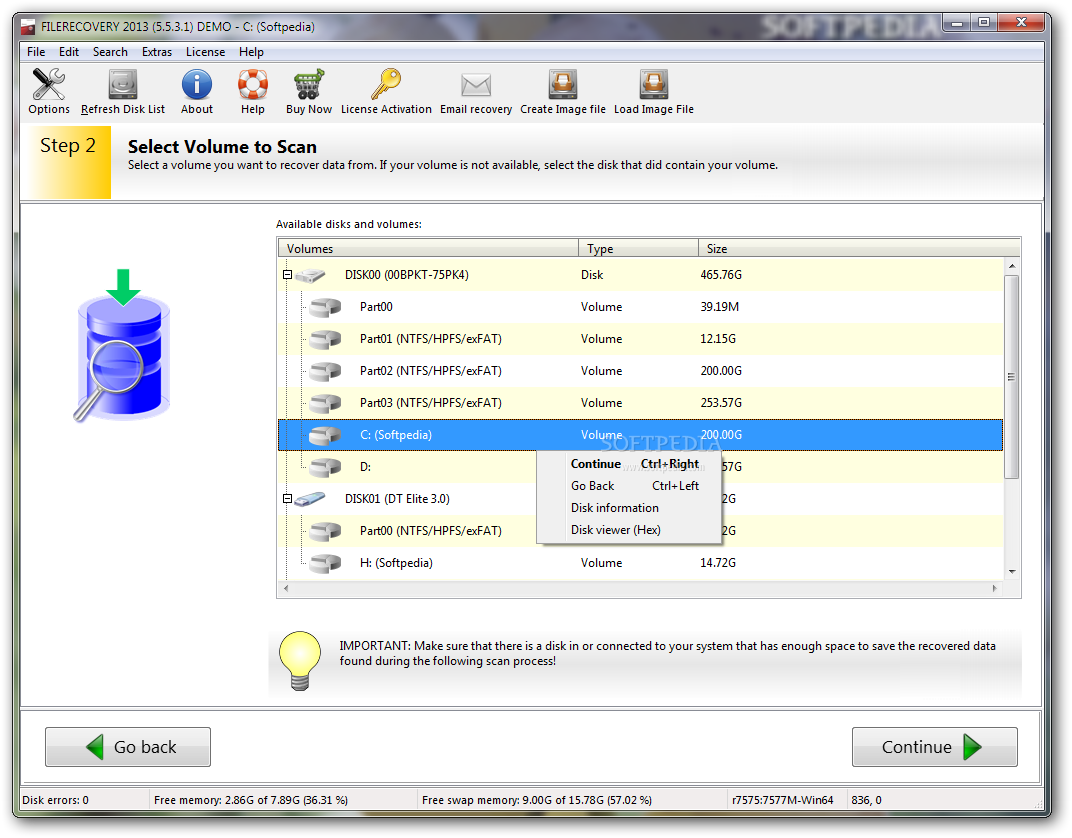Image resolution: width=1072 pixels, height=838 pixels.
Task: Click the volume list scroll up arrow
Action: (x=1012, y=266)
